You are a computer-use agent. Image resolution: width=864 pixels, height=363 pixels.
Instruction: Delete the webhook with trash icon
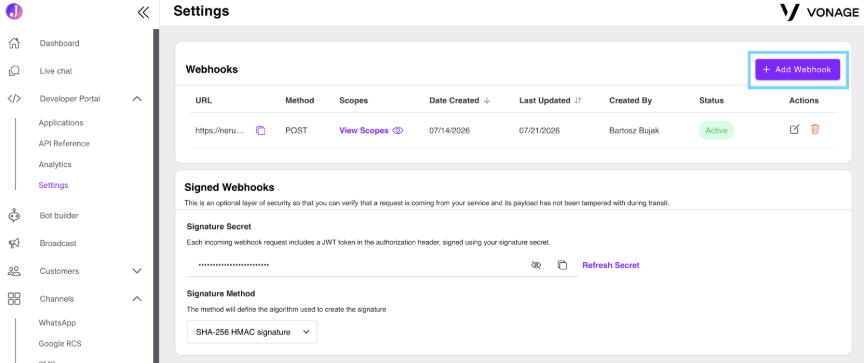[815, 129]
